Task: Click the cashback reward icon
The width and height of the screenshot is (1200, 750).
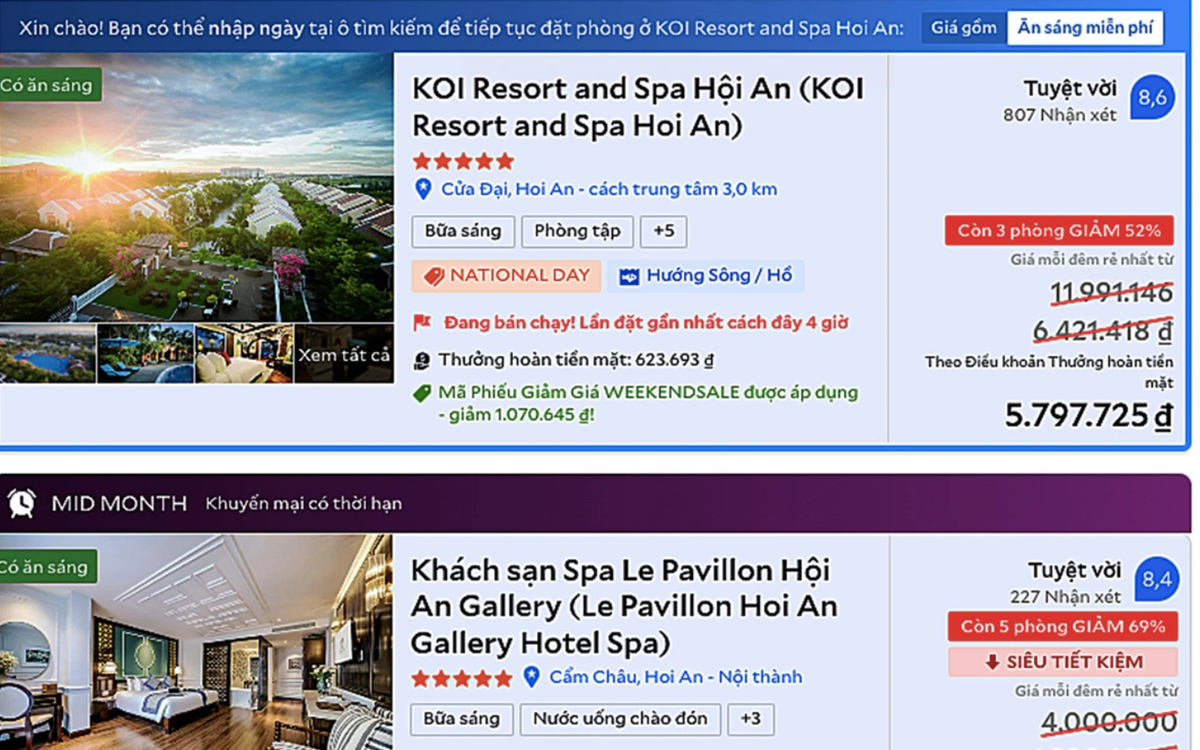Action: click(423, 360)
